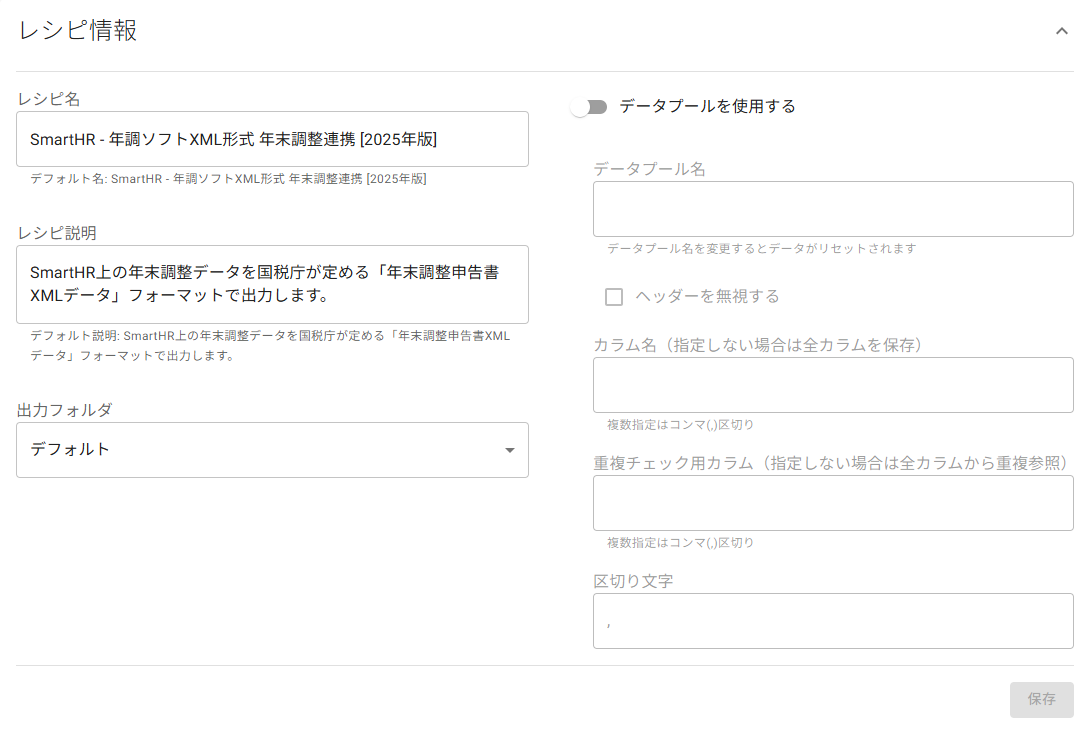Click the データプールを使用する label
Image resolution: width=1087 pixels, height=733 pixels.
coord(707,106)
